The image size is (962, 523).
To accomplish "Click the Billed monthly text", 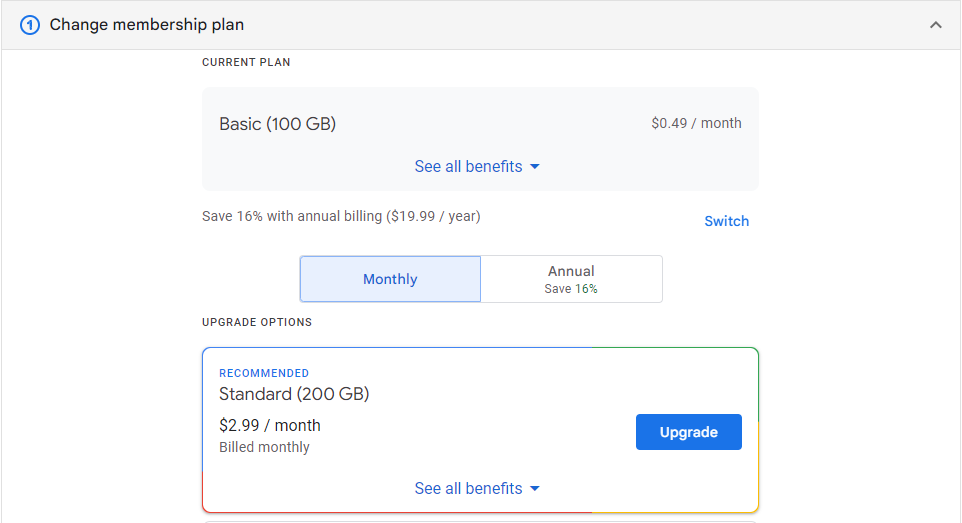I will click(x=264, y=447).
